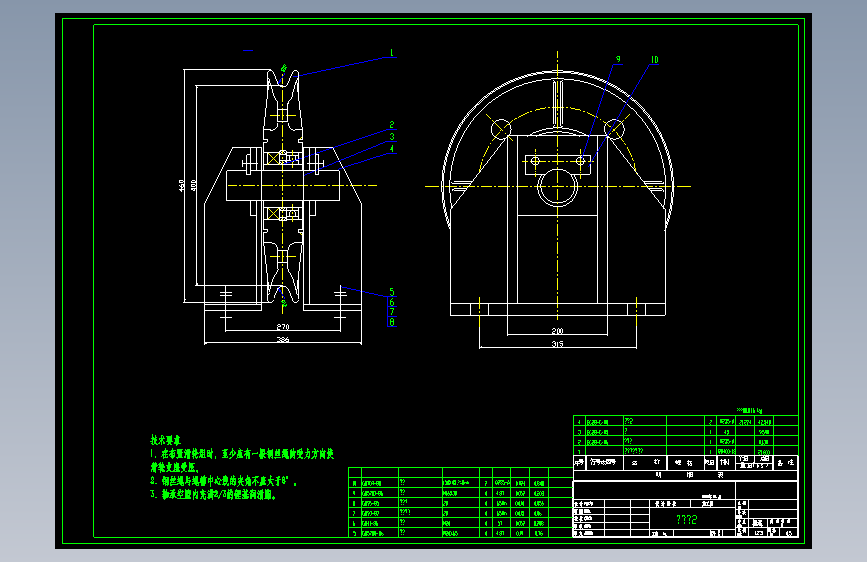867x562 pixels.
Task: Click part callout number 6
Action: [x=392, y=302]
